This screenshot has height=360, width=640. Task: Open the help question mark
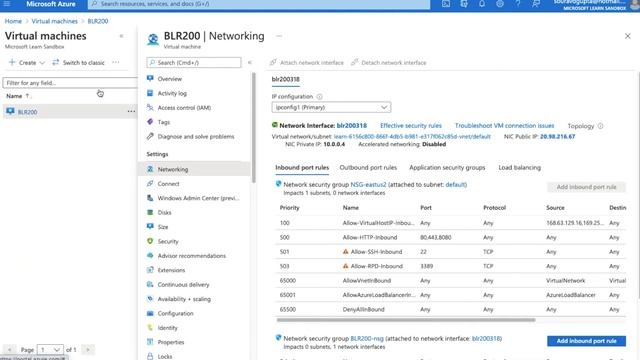click(517, 4)
